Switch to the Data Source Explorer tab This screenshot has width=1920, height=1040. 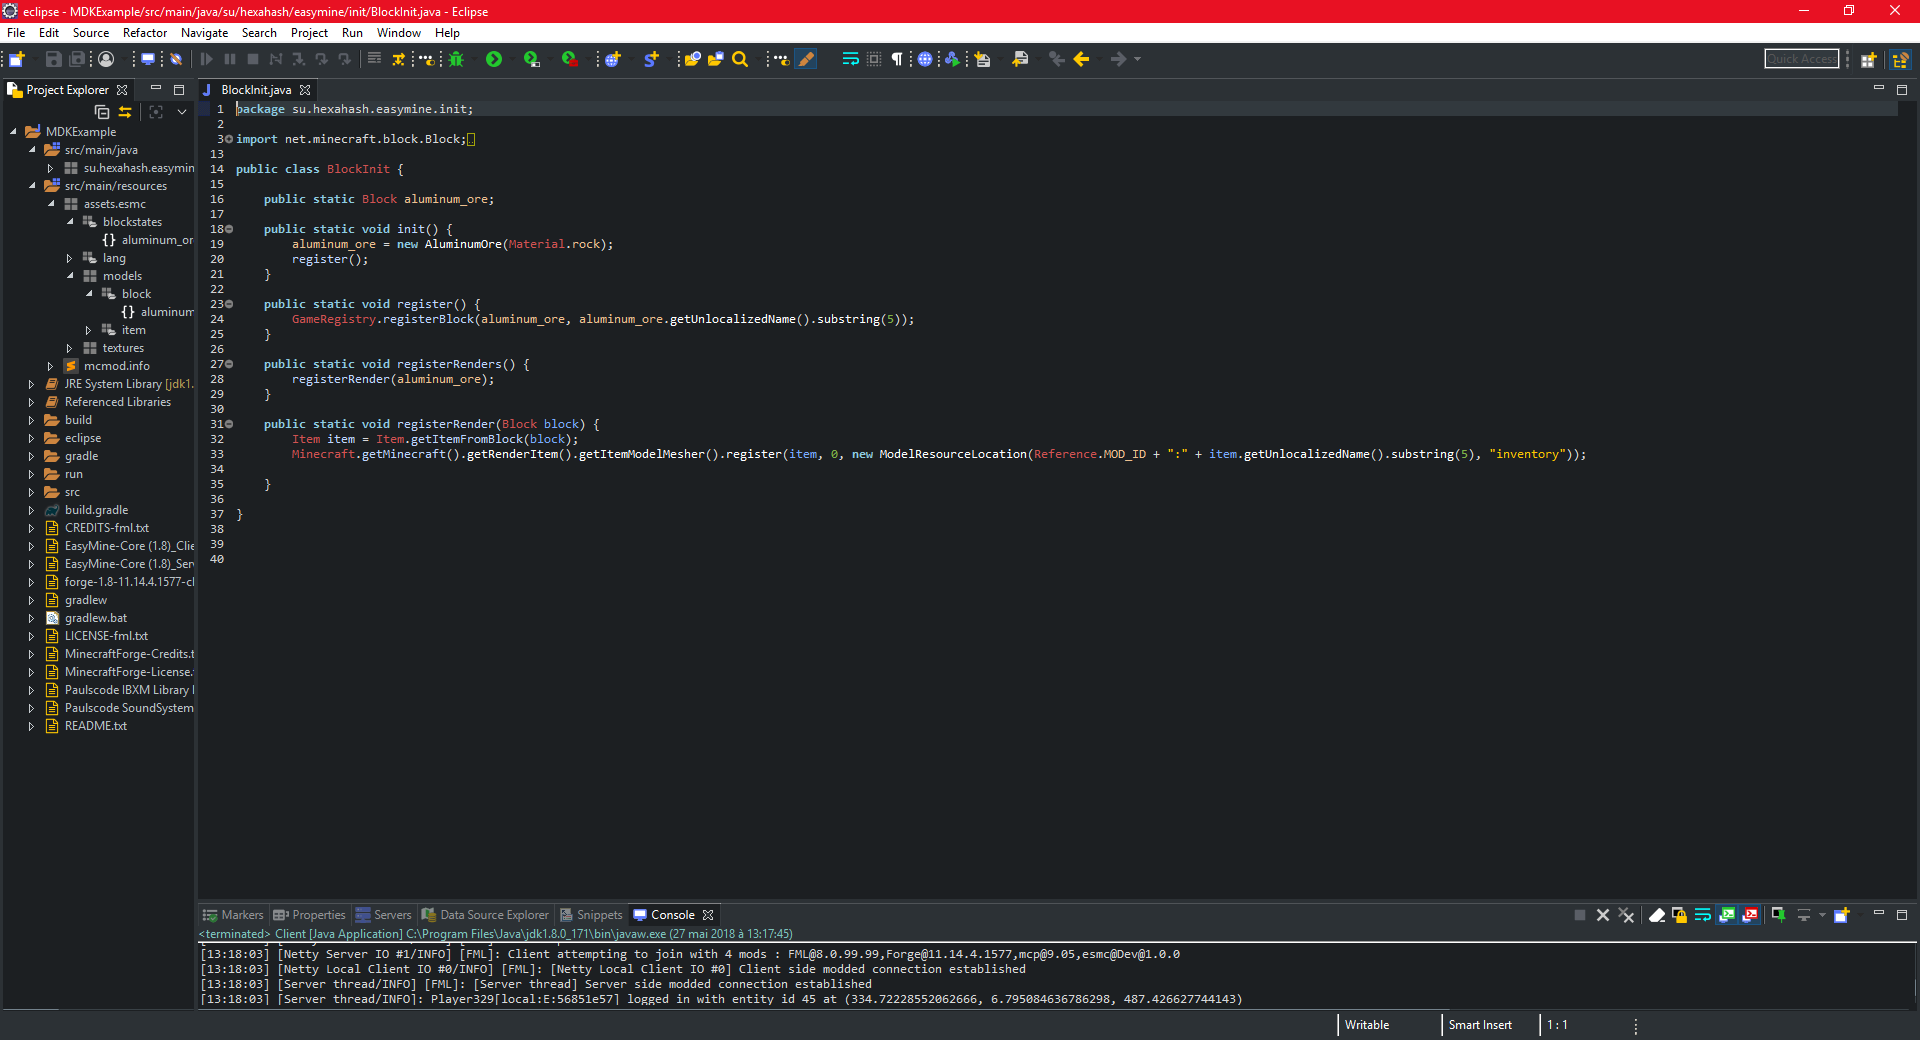[x=485, y=915]
